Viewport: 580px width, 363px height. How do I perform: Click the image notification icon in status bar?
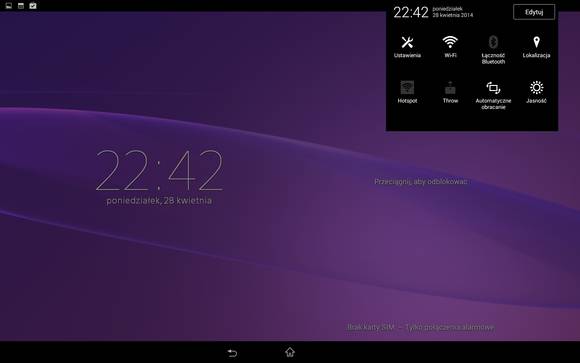tap(9, 6)
